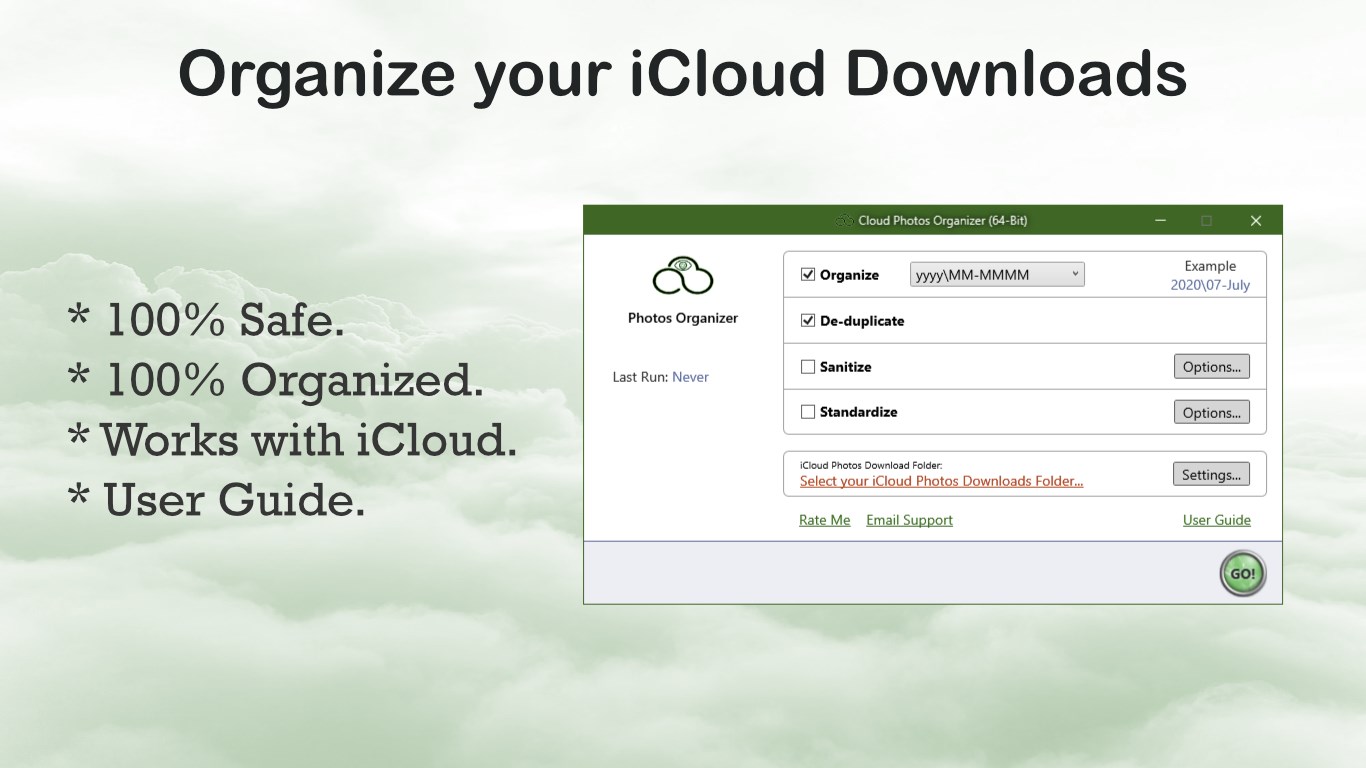Screen dimensions: 1366x768
Task: Click the small title bar cloud icon
Action: click(x=845, y=220)
